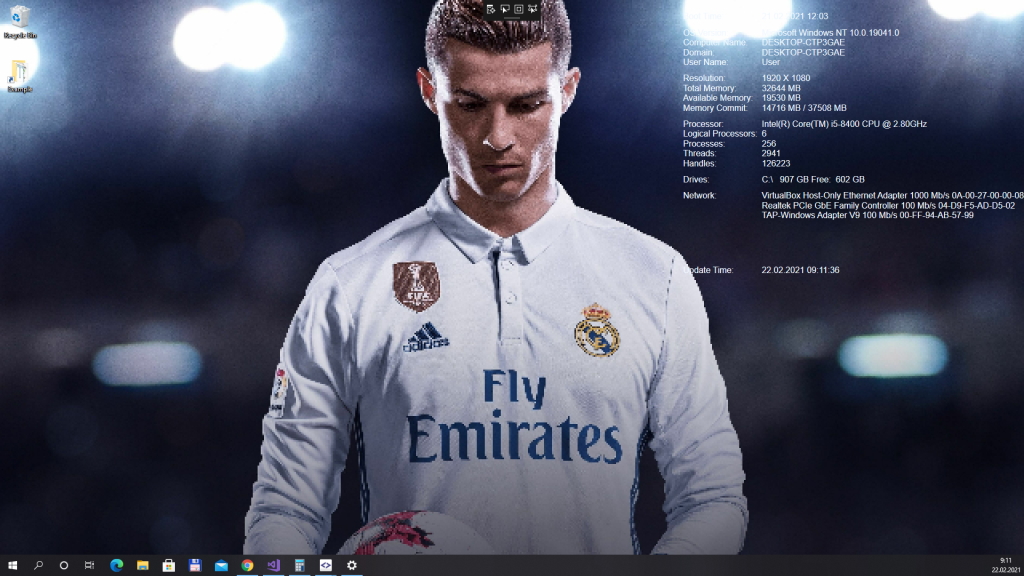Click the Realtek PCIe GbE Family Controller line
This screenshot has height=576, width=1024.
coord(888,206)
